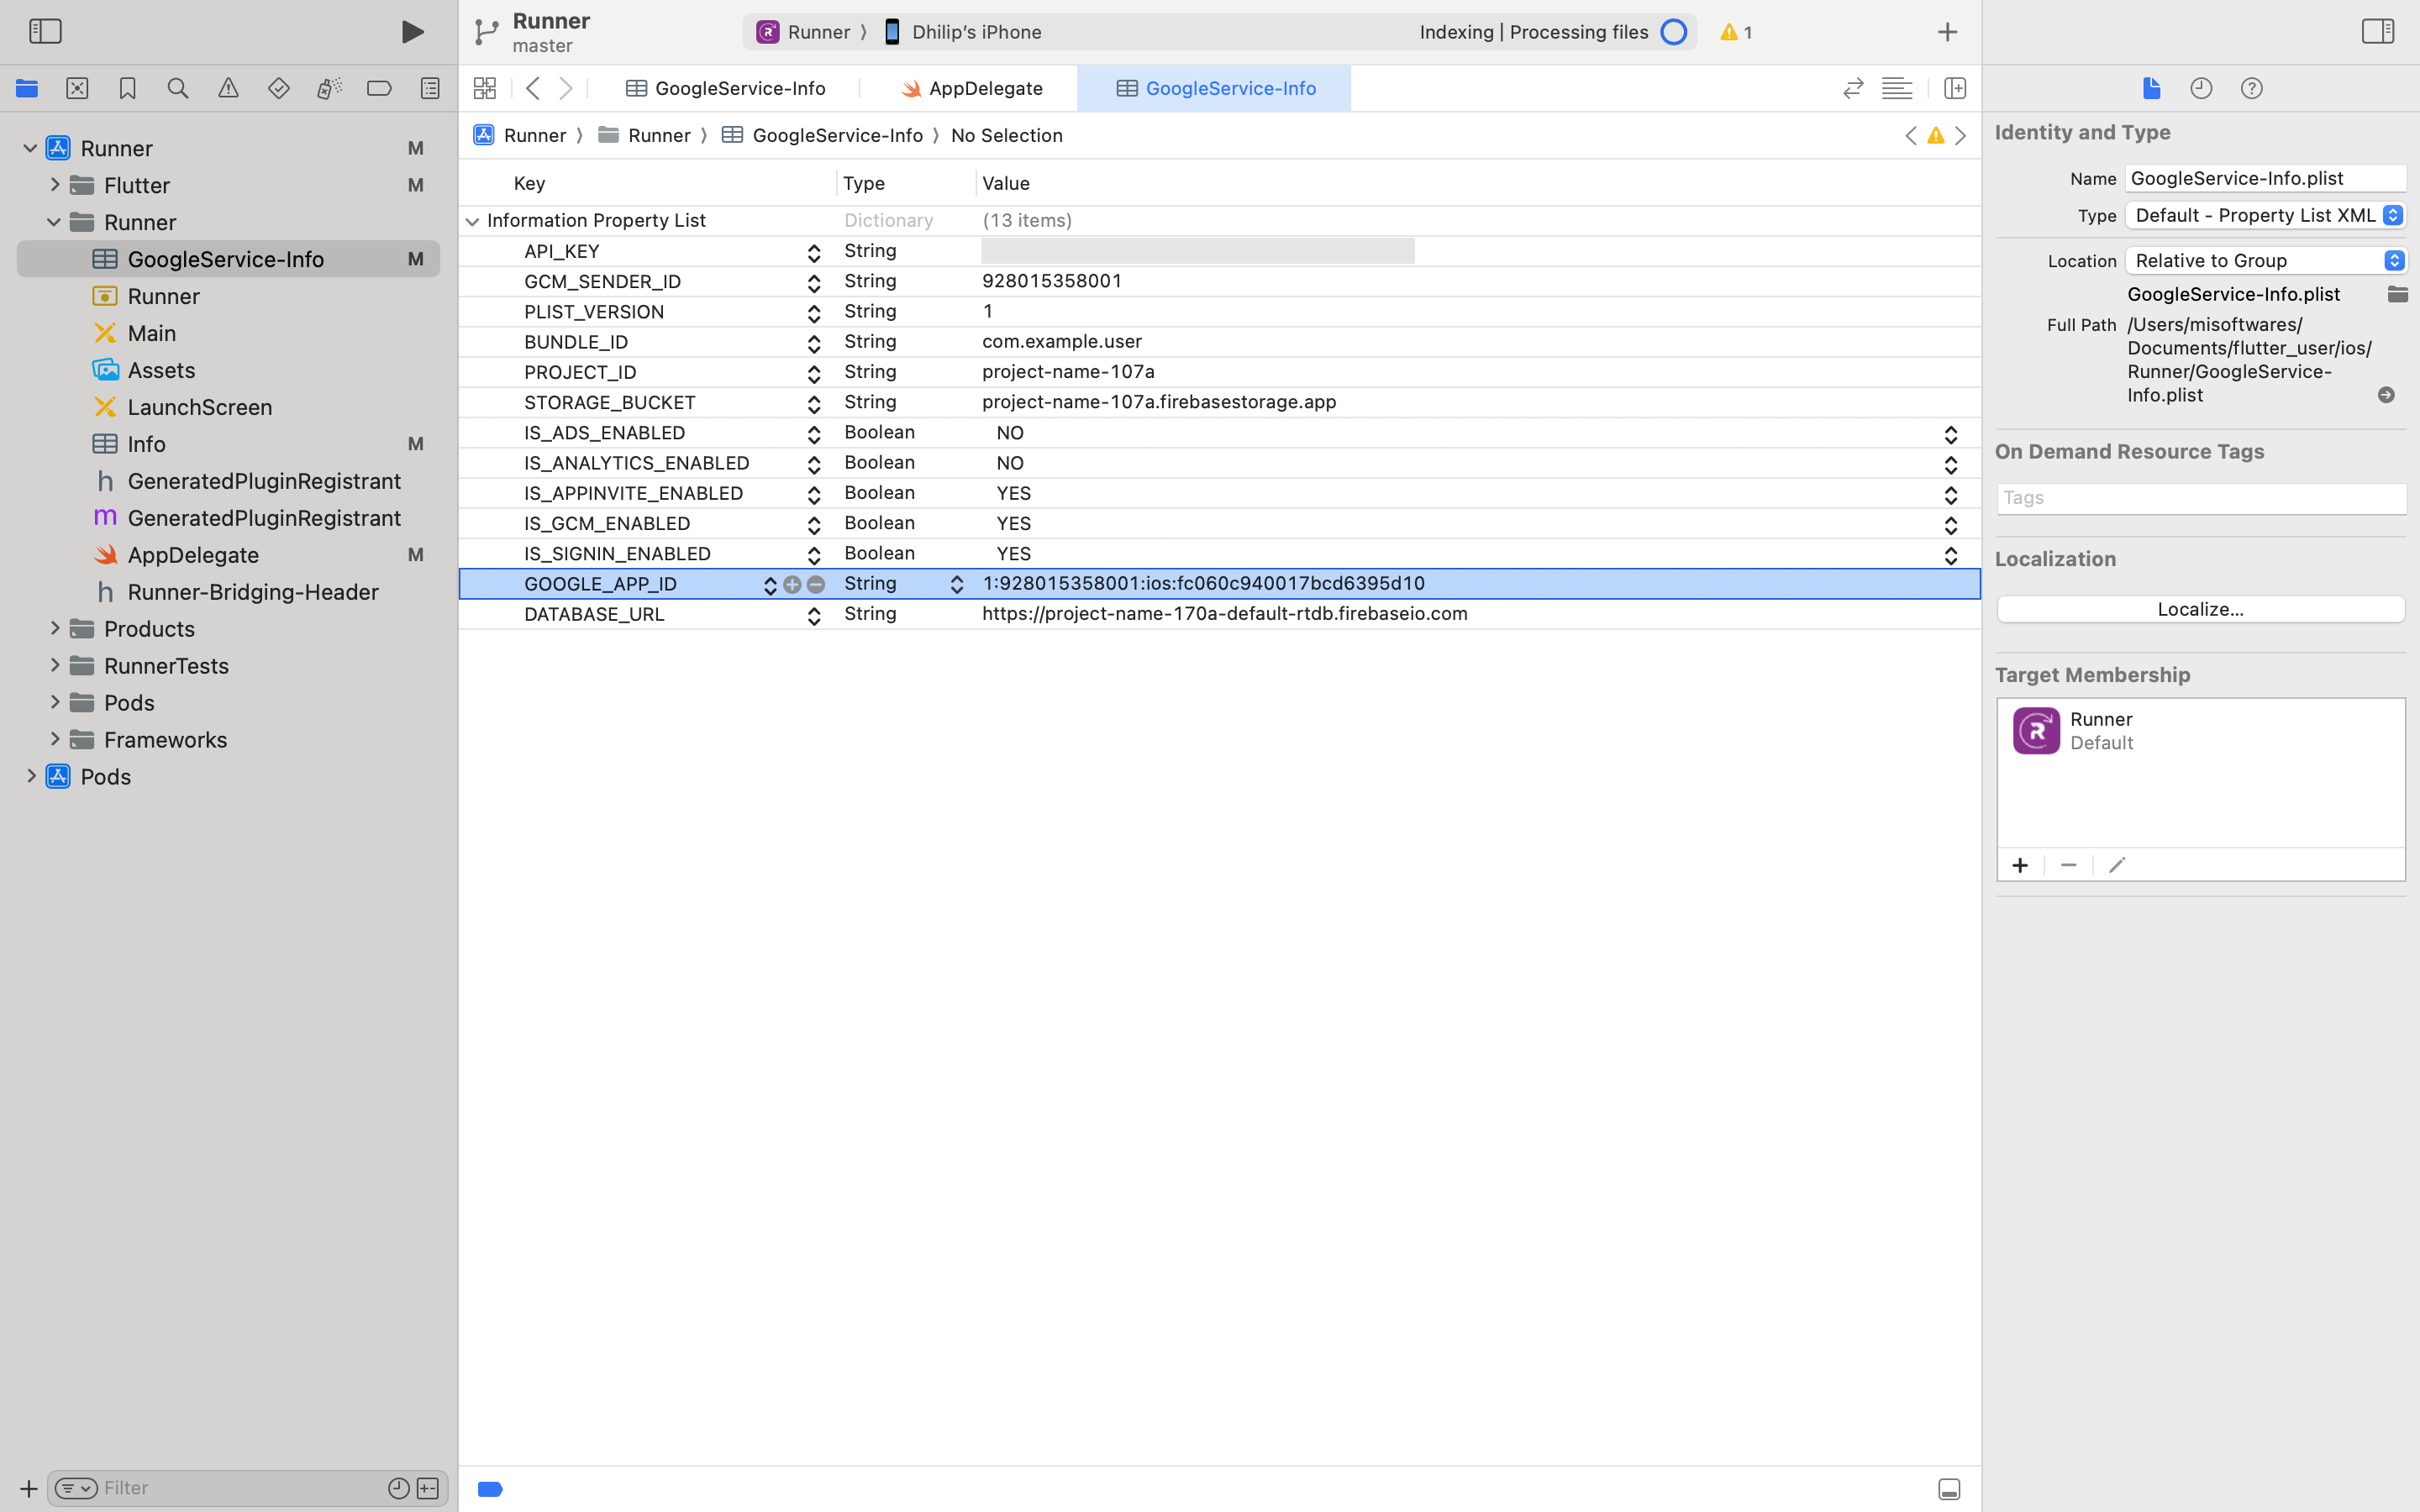Toggle the right inspector panel
Viewport: 2420px width, 1512px height.
pyautogui.click(x=2377, y=31)
